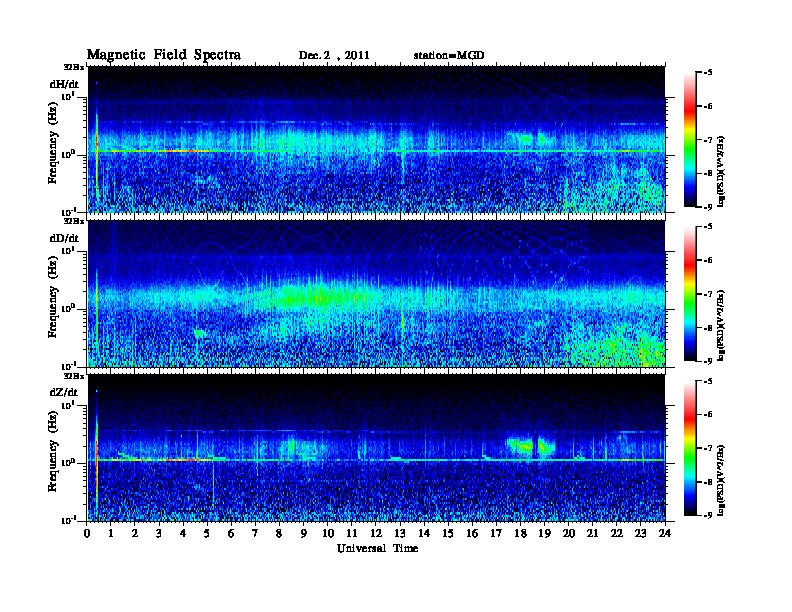
Task: Click the "11" hour tick label on the time axis
Action: click(352, 533)
